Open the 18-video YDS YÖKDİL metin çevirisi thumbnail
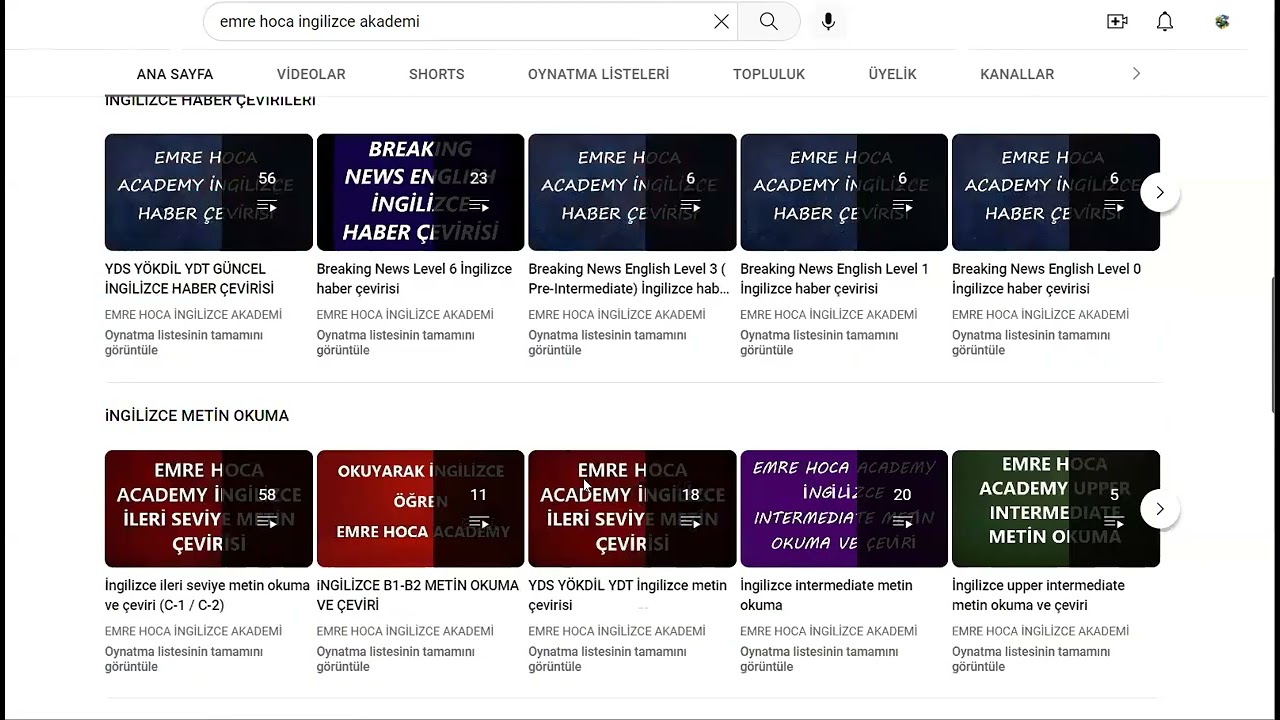Image resolution: width=1280 pixels, height=720 pixels. [633, 509]
